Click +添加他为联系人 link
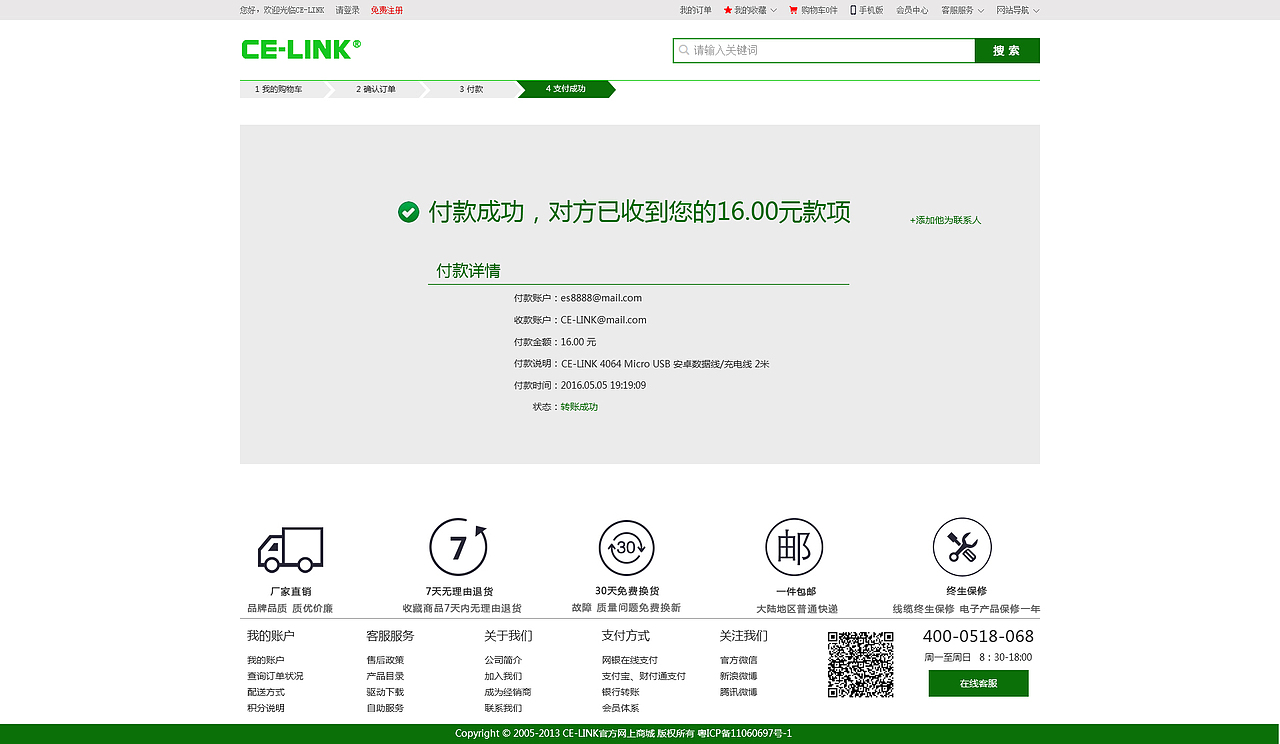This screenshot has height=744, width=1280. point(946,220)
